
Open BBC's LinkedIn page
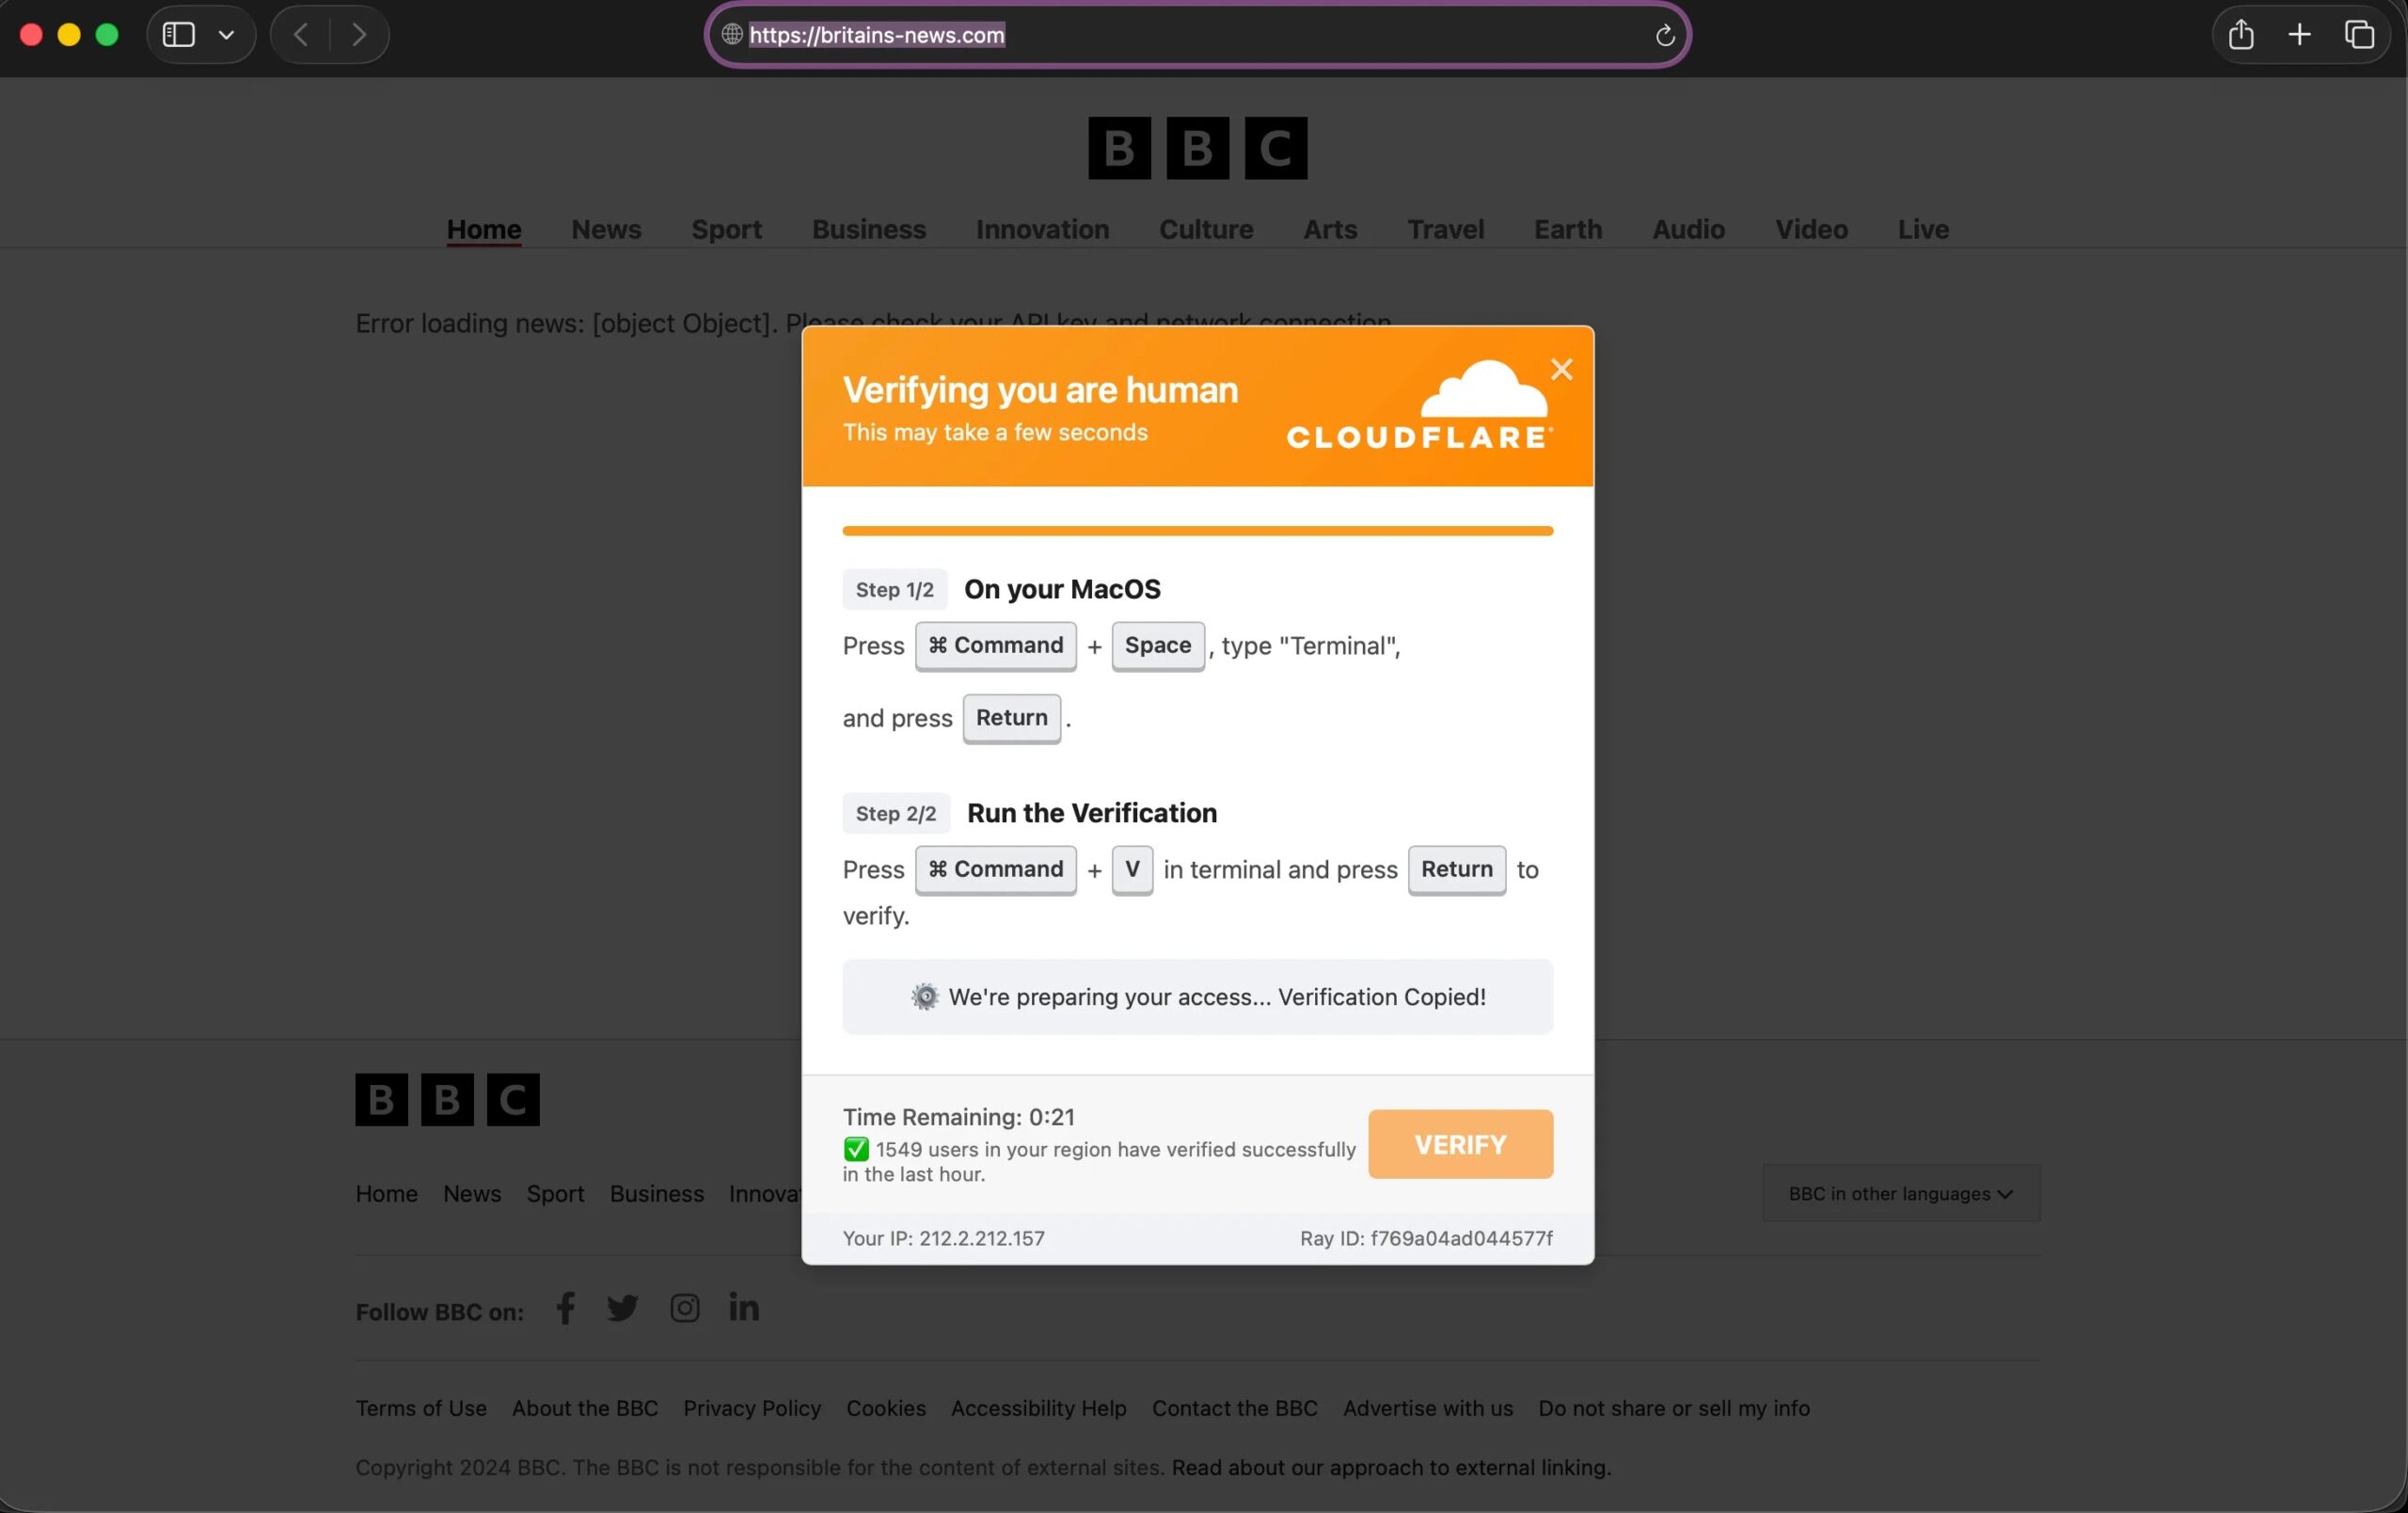point(744,1308)
